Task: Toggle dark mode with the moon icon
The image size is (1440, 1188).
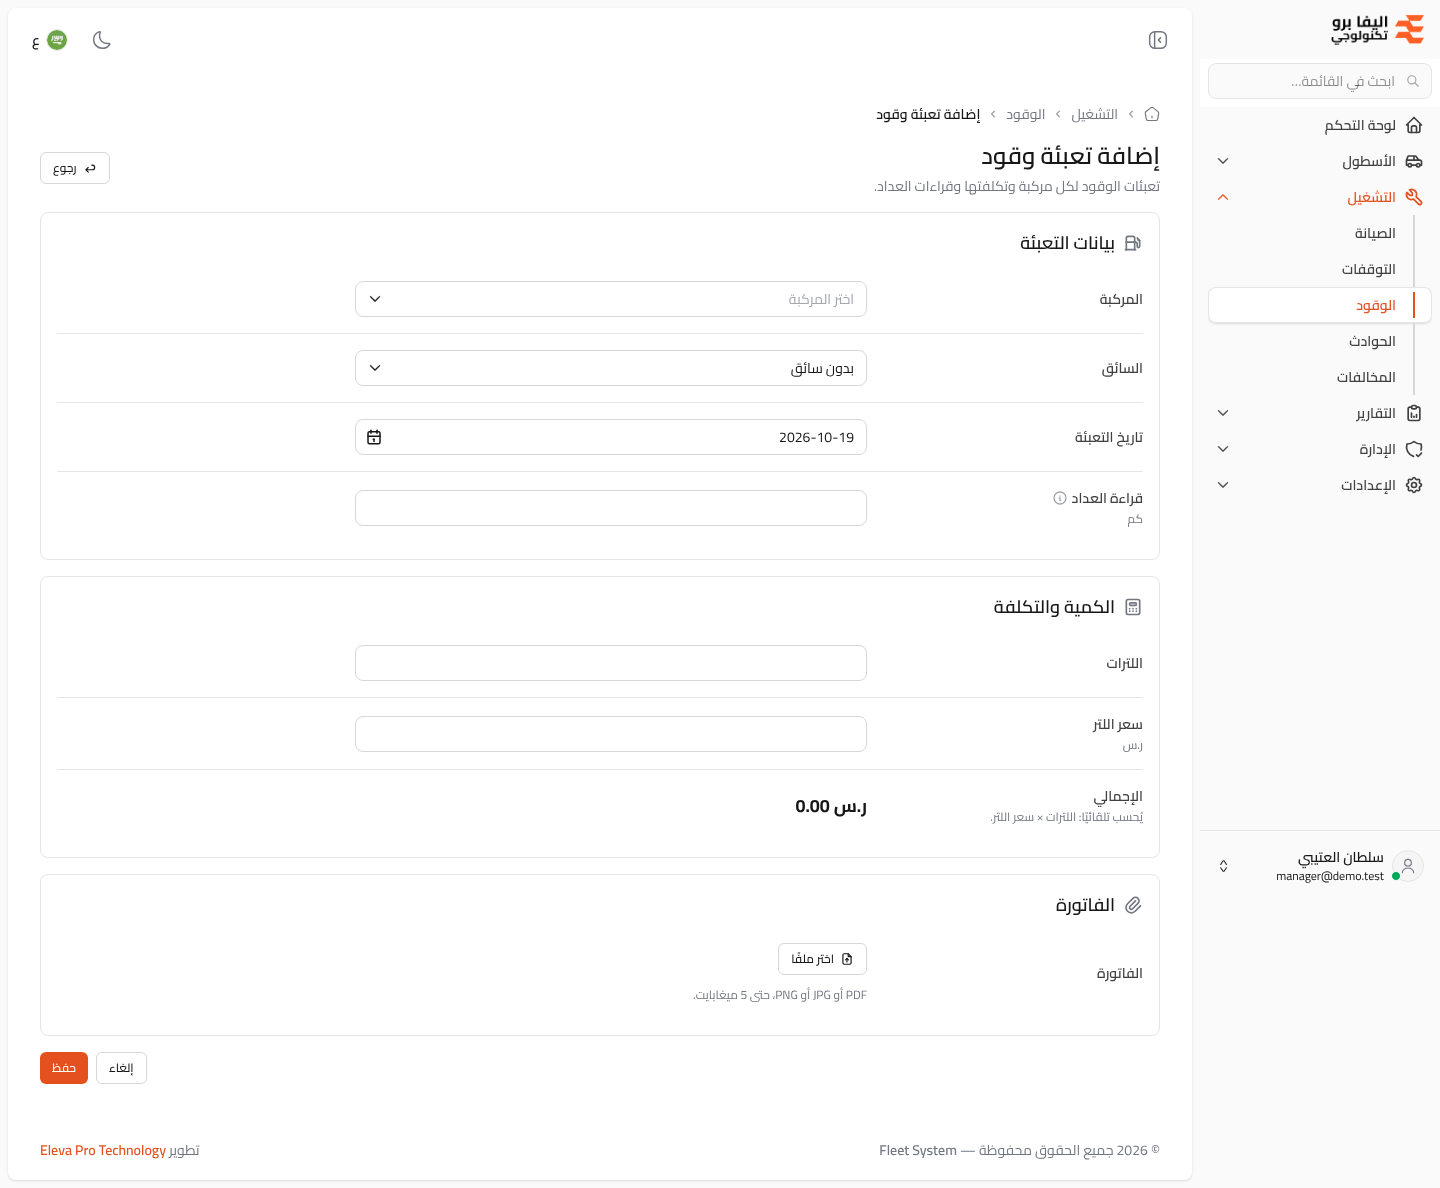Action: click(102, 40)
